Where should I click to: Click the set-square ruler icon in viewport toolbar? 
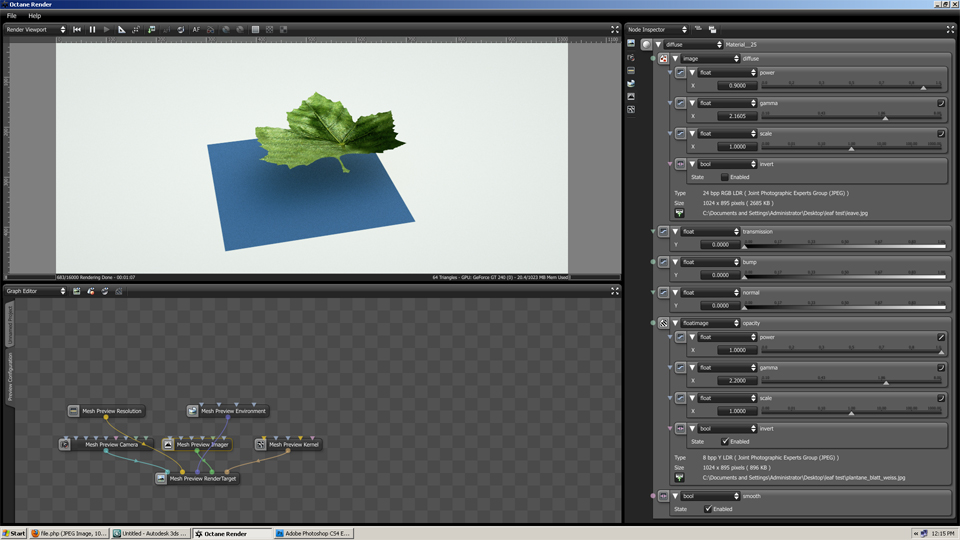(121, 29)
